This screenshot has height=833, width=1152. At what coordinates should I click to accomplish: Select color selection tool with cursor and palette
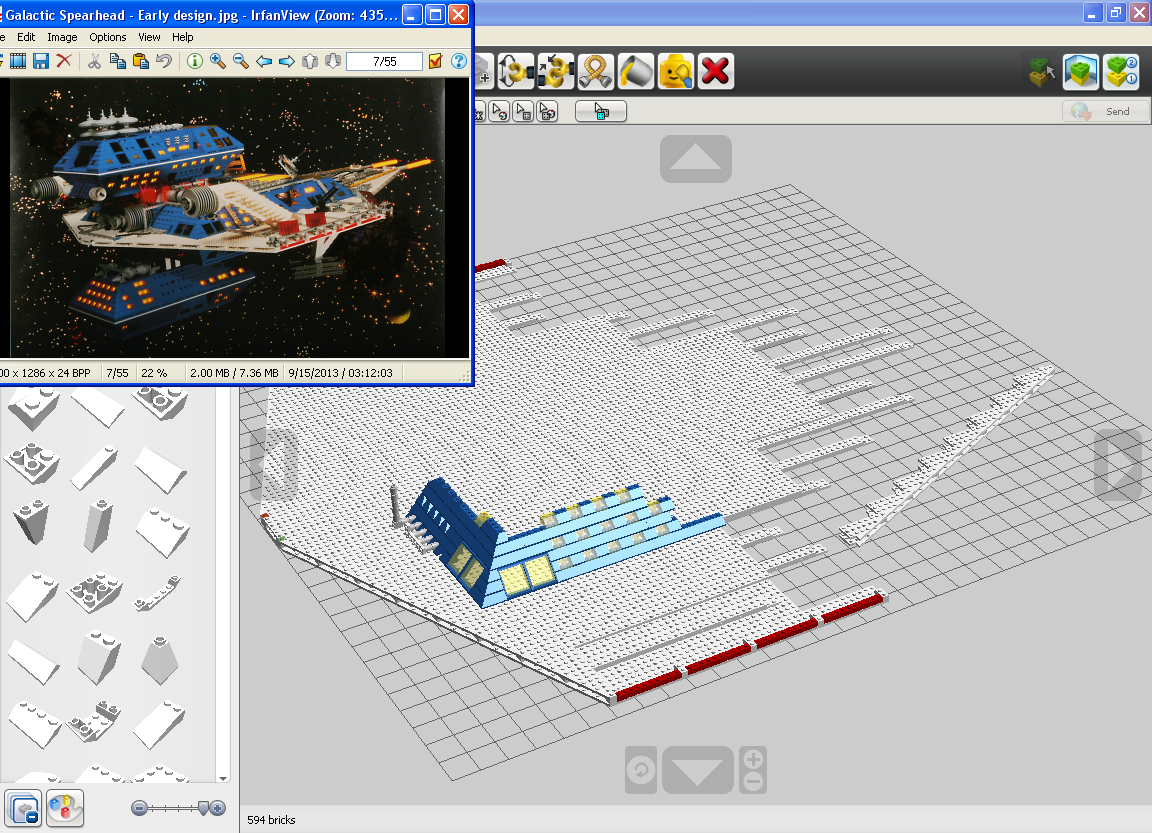pos(500,112)
